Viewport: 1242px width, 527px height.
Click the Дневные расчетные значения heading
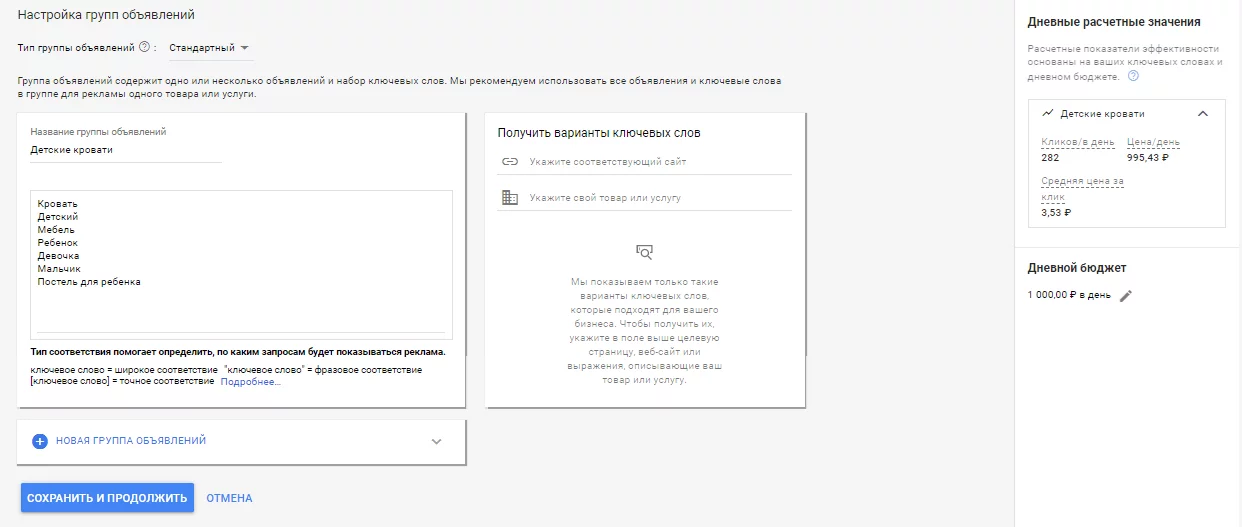(1114, 21)
